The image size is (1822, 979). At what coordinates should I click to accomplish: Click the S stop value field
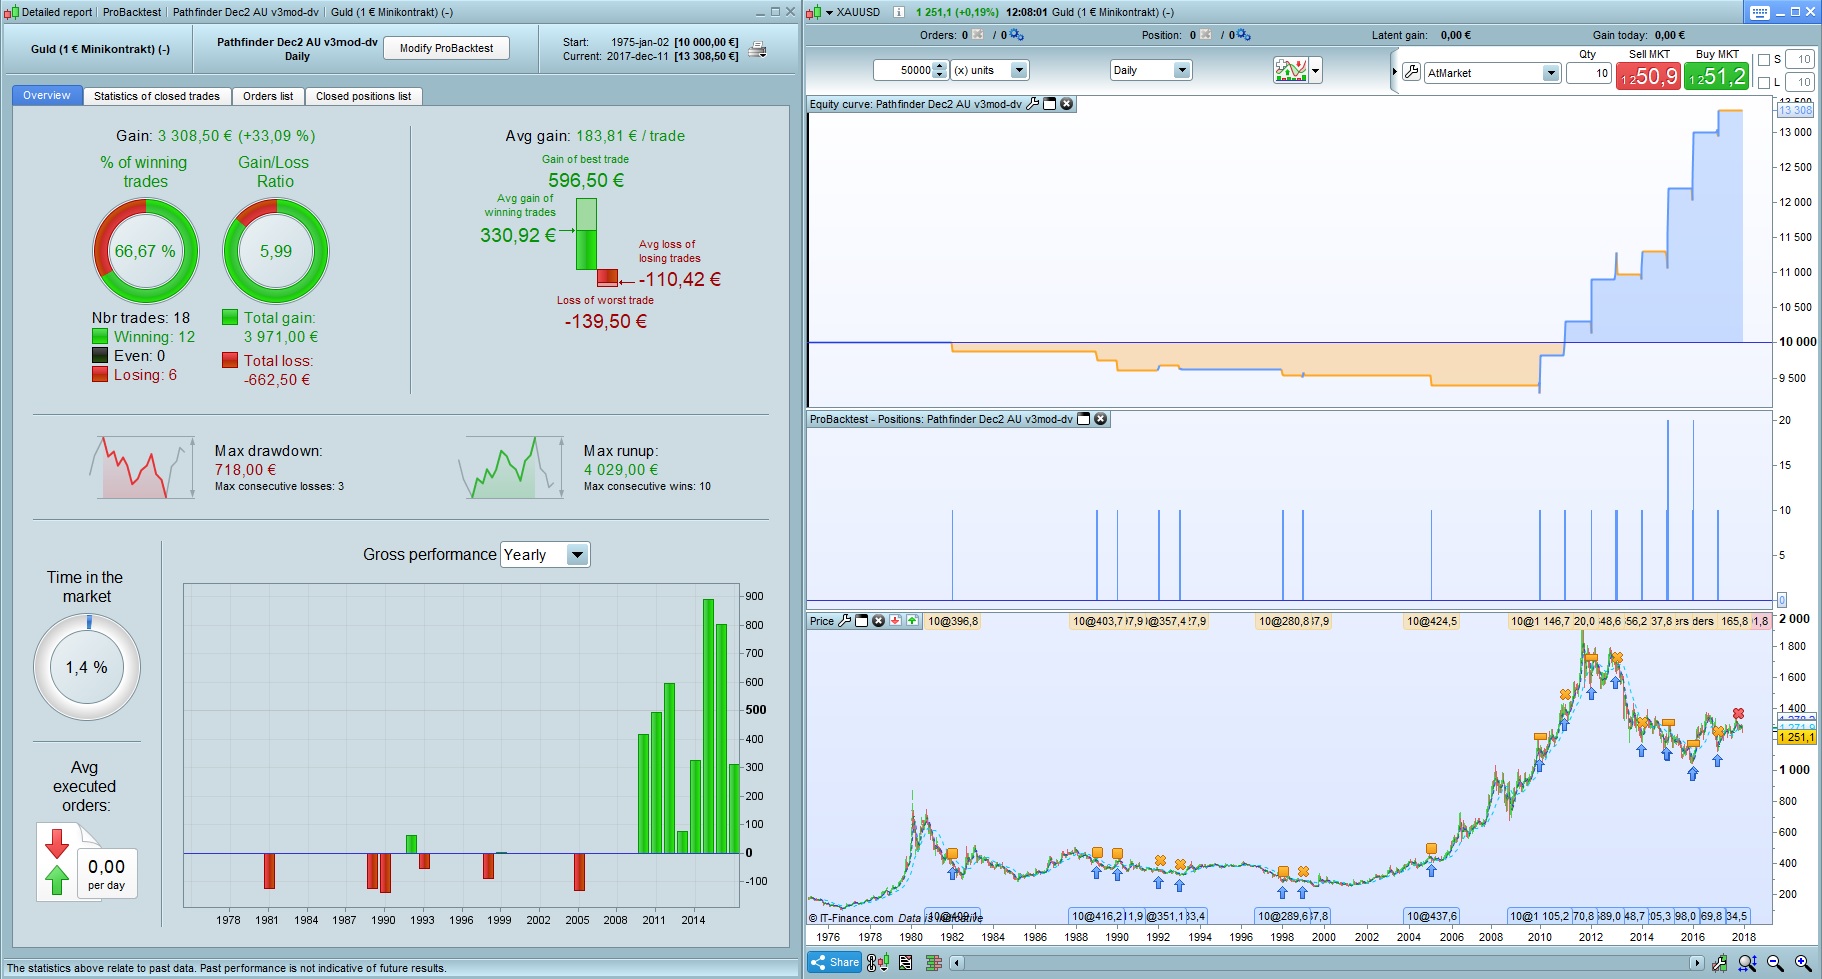coord(1800,60)
